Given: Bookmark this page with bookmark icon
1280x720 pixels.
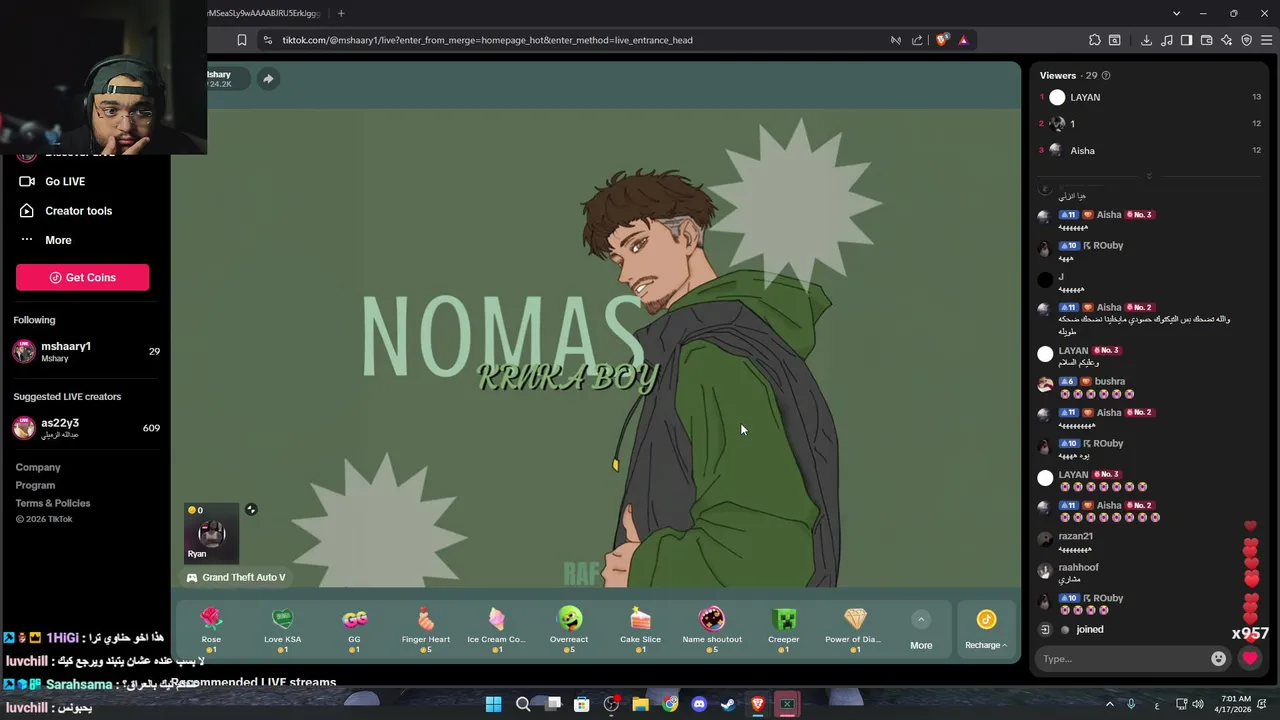Looking at the screenshot, I should (x=241, y=40).
